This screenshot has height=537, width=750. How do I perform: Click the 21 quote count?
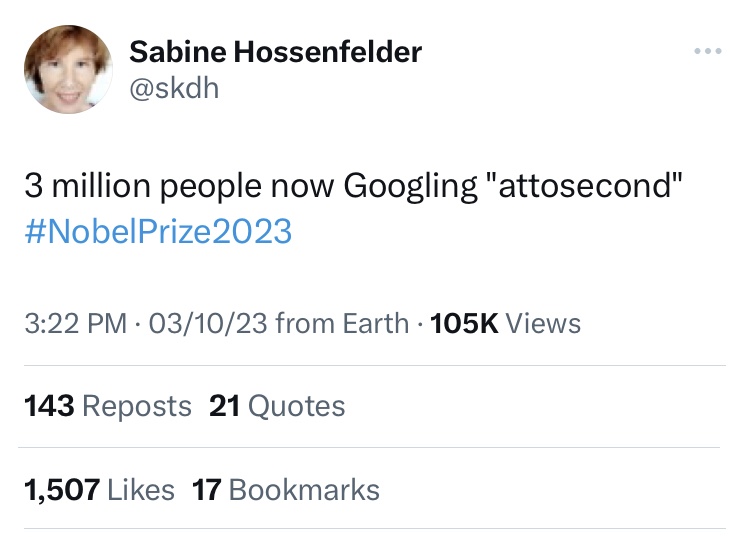[225, 405]
